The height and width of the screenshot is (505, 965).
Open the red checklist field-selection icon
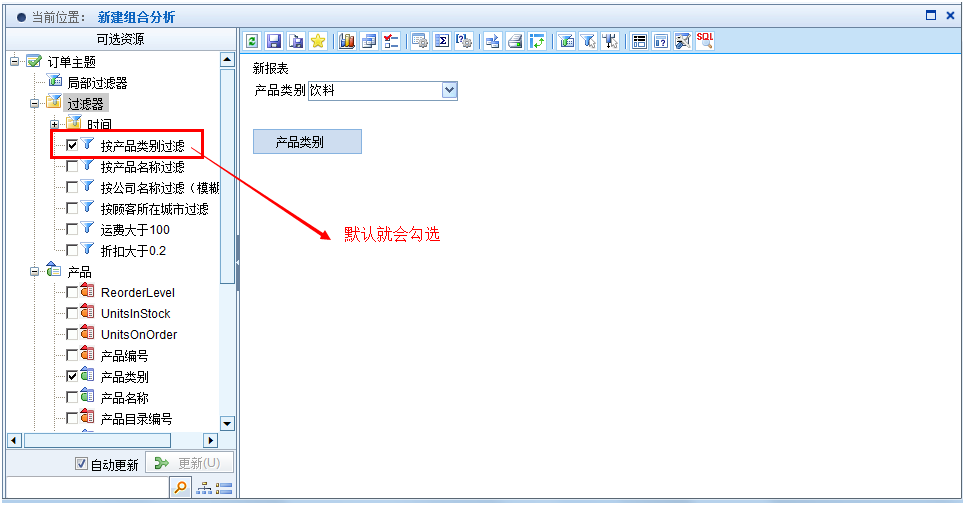(x=391, y=41)
